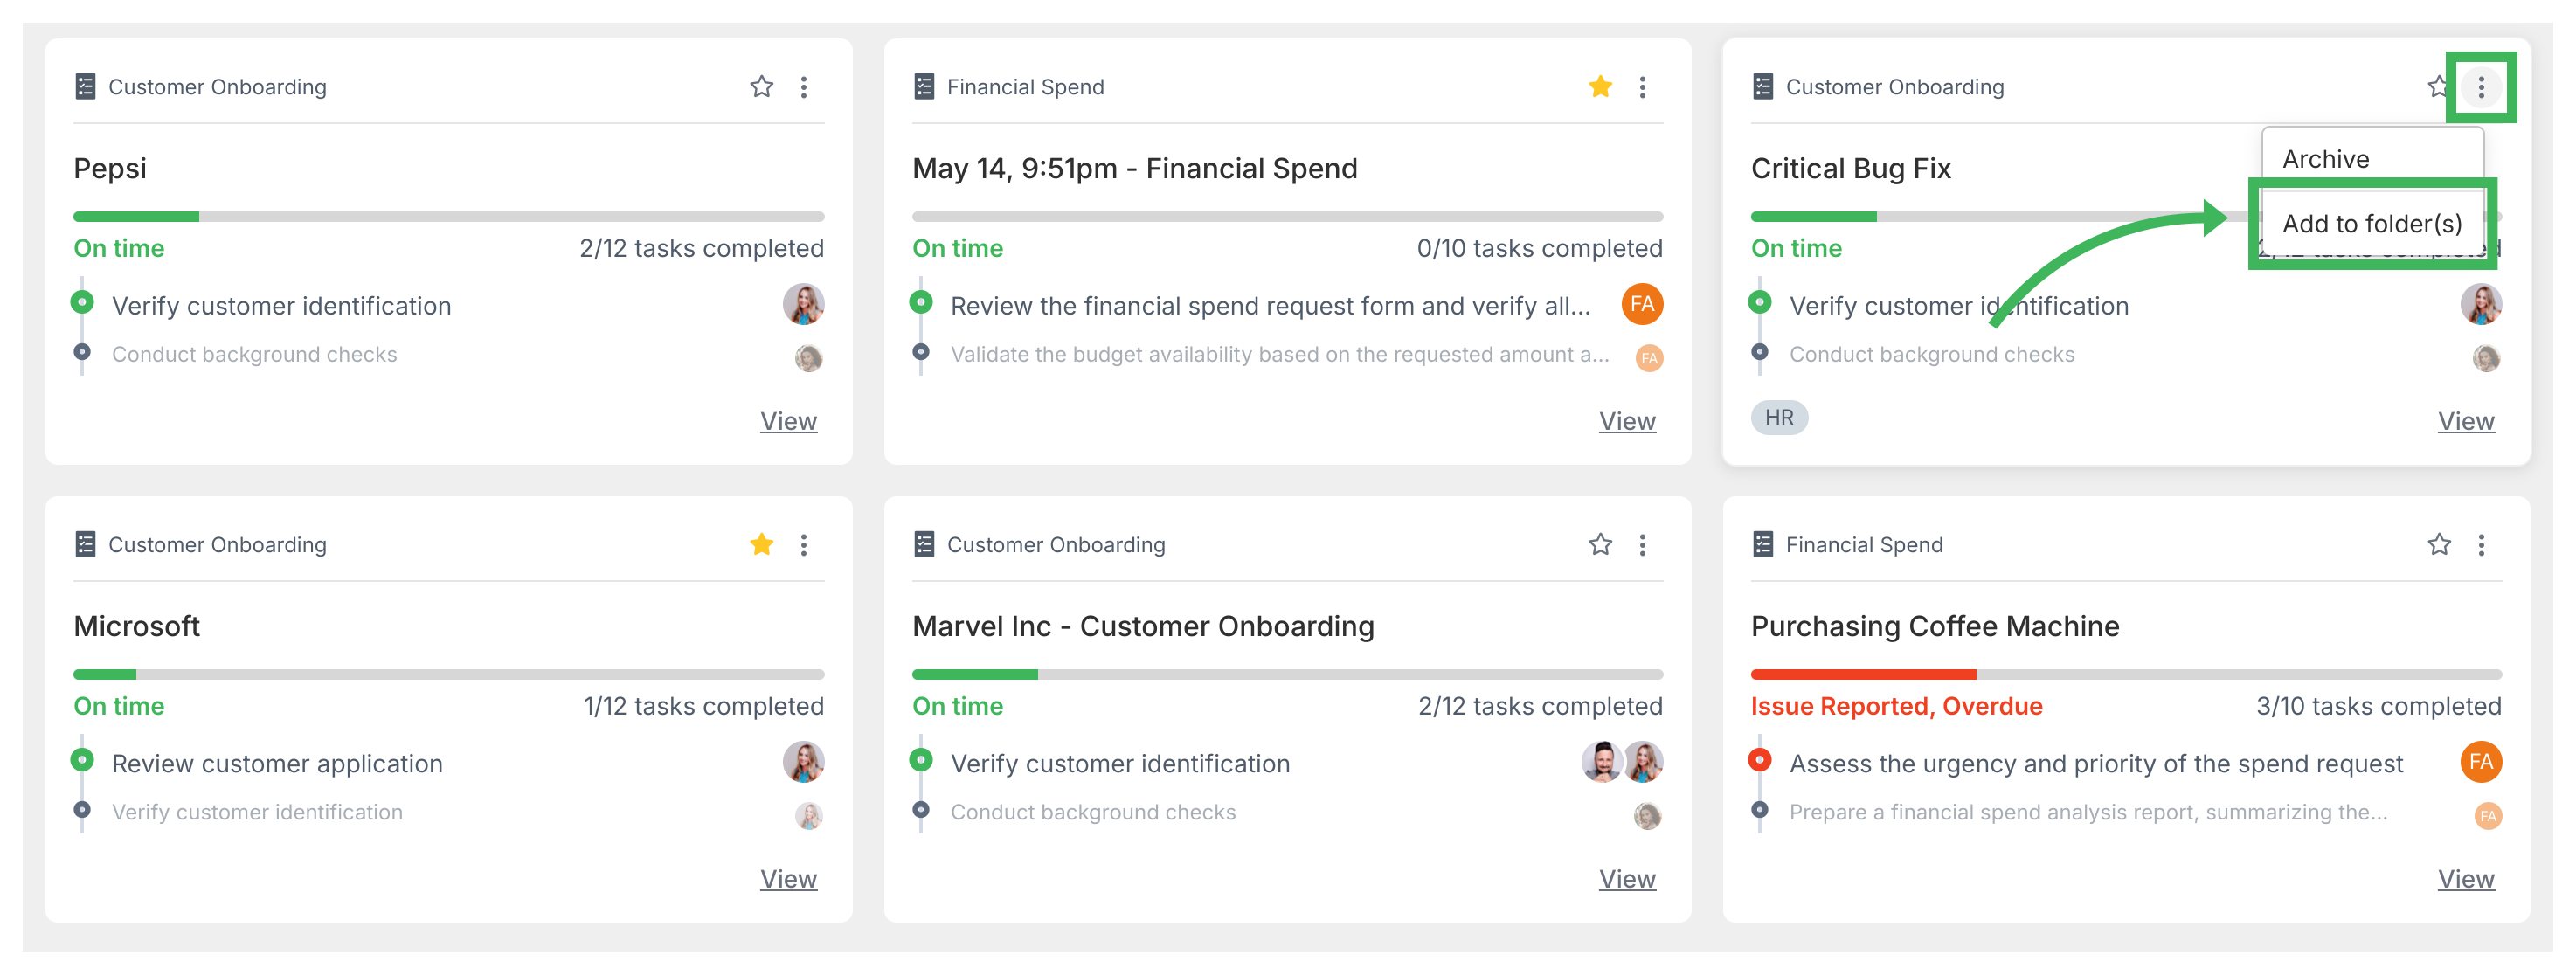Click Review customer application task in Microsoft
2576x975 pixels.
coord(277,764)
